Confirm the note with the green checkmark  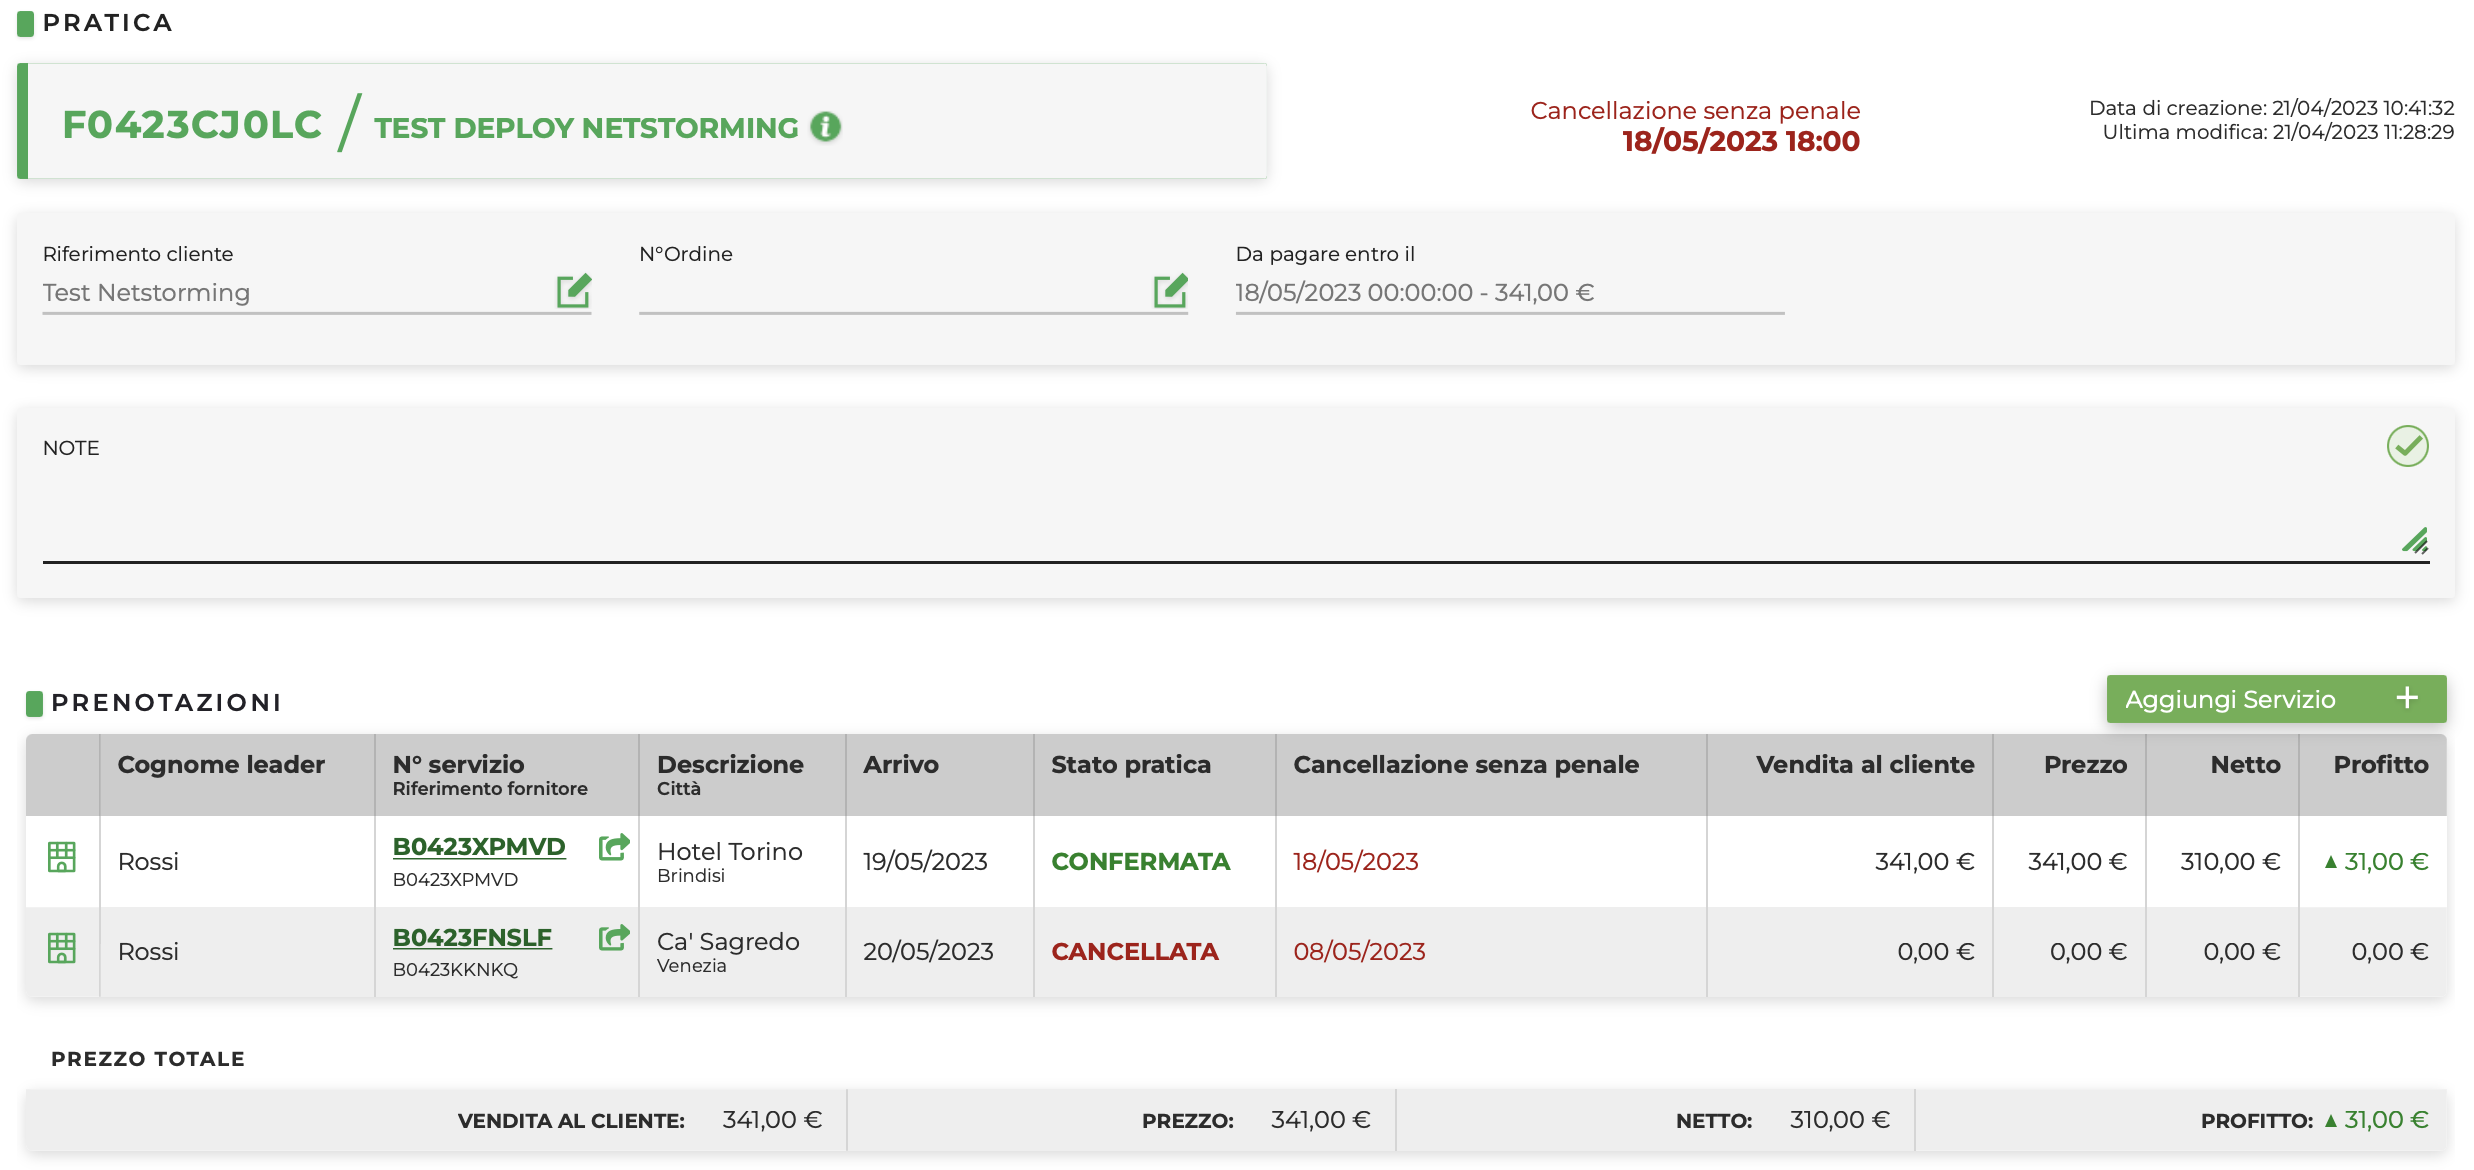pos(2407,446)
